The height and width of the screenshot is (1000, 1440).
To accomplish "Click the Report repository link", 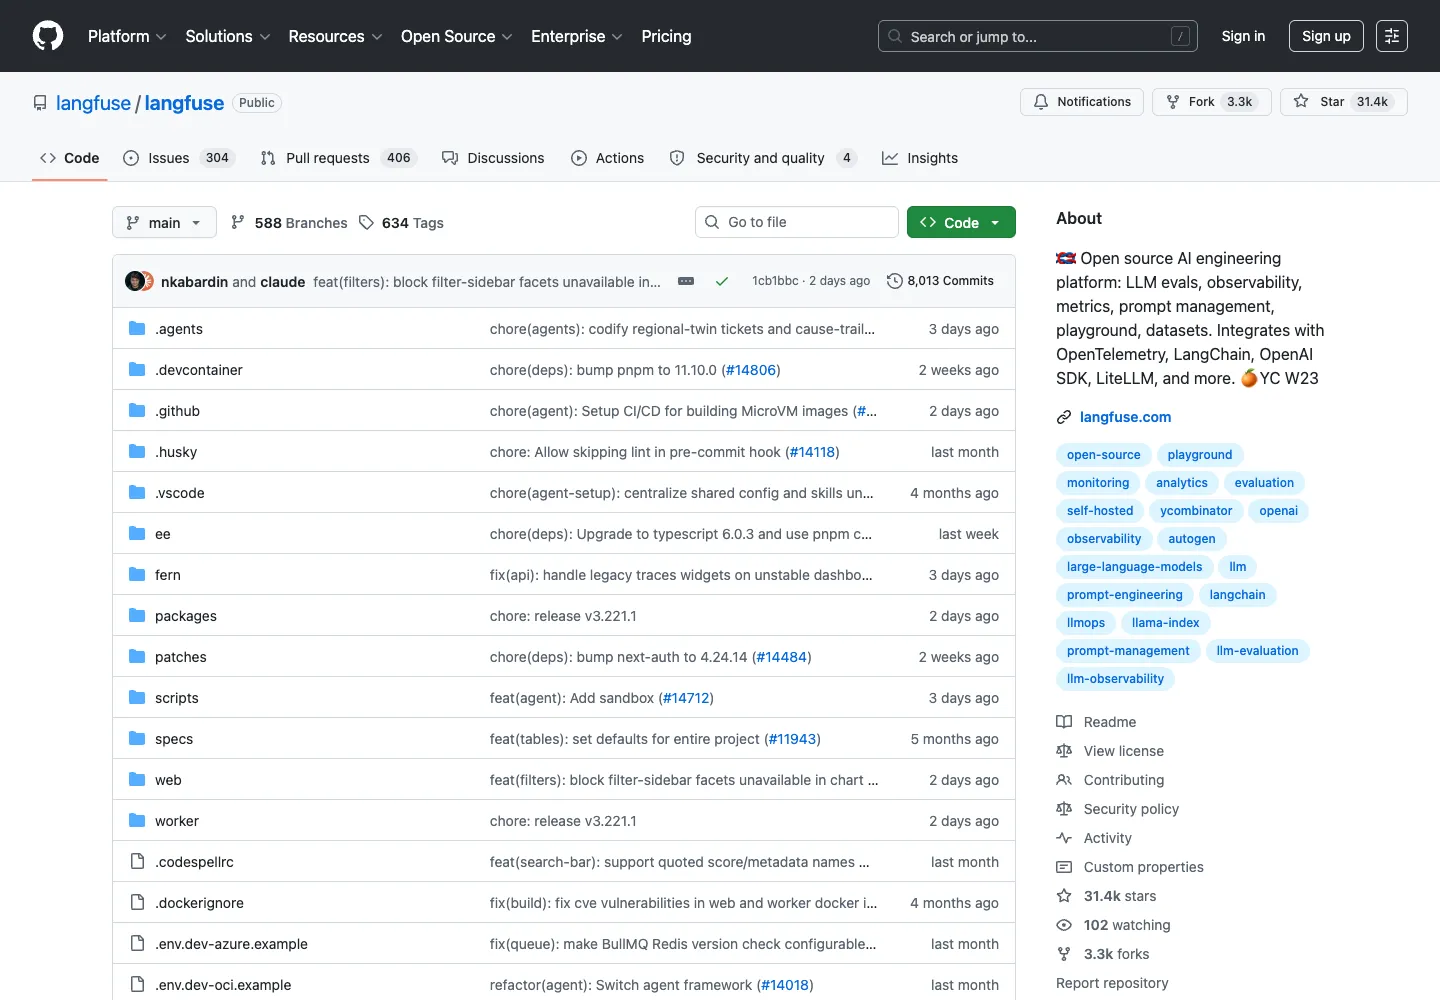I will tap(1112, 983).
